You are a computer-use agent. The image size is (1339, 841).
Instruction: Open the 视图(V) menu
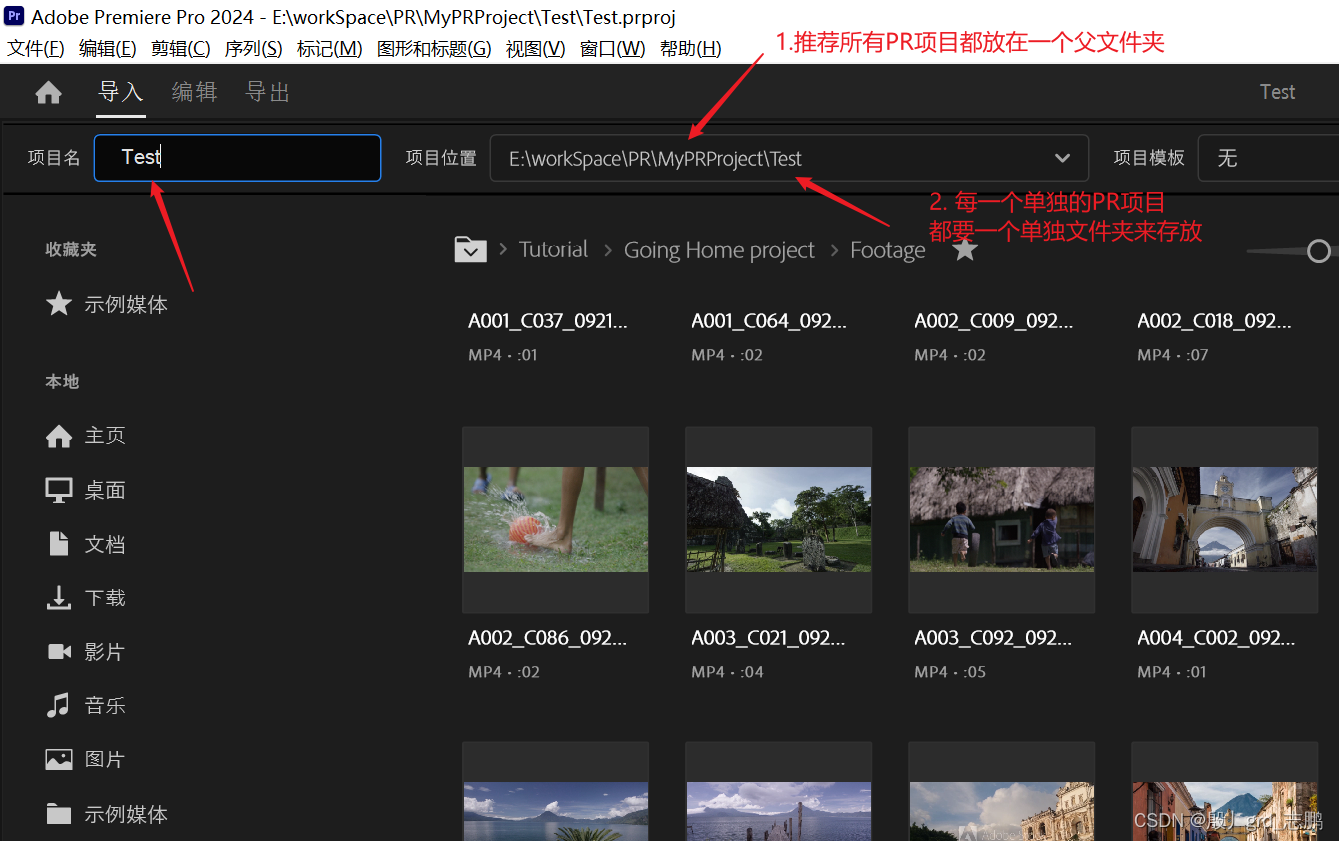[x=536, y=49]
